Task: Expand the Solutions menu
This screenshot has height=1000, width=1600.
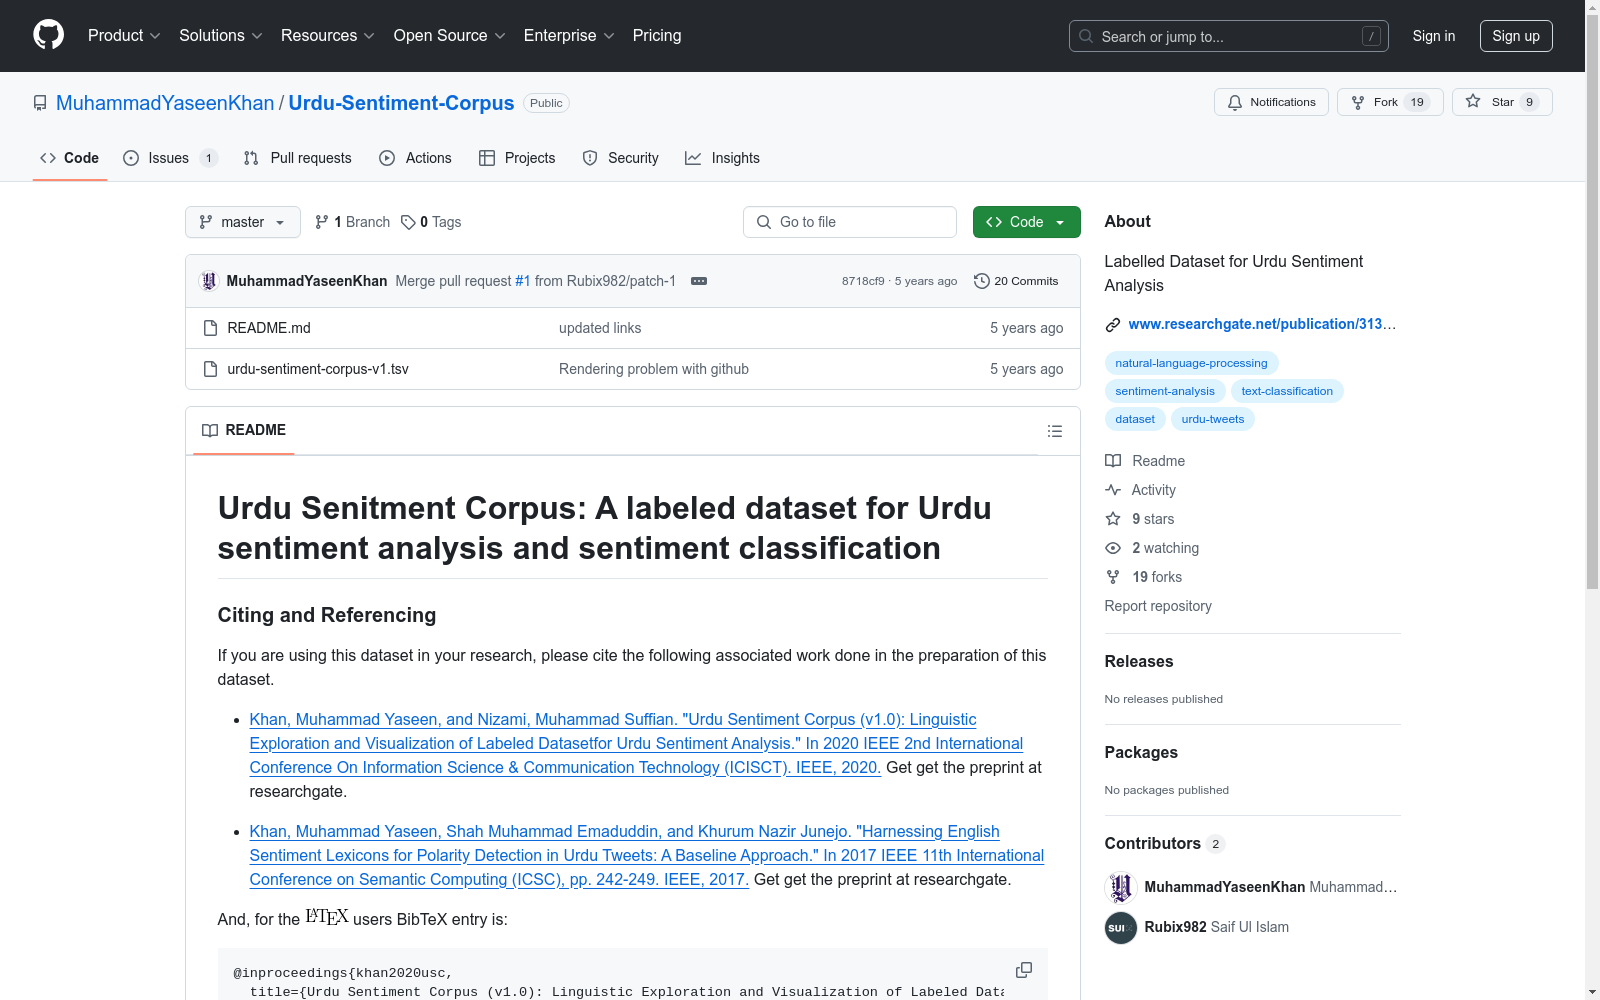Action: coord(221,36)
